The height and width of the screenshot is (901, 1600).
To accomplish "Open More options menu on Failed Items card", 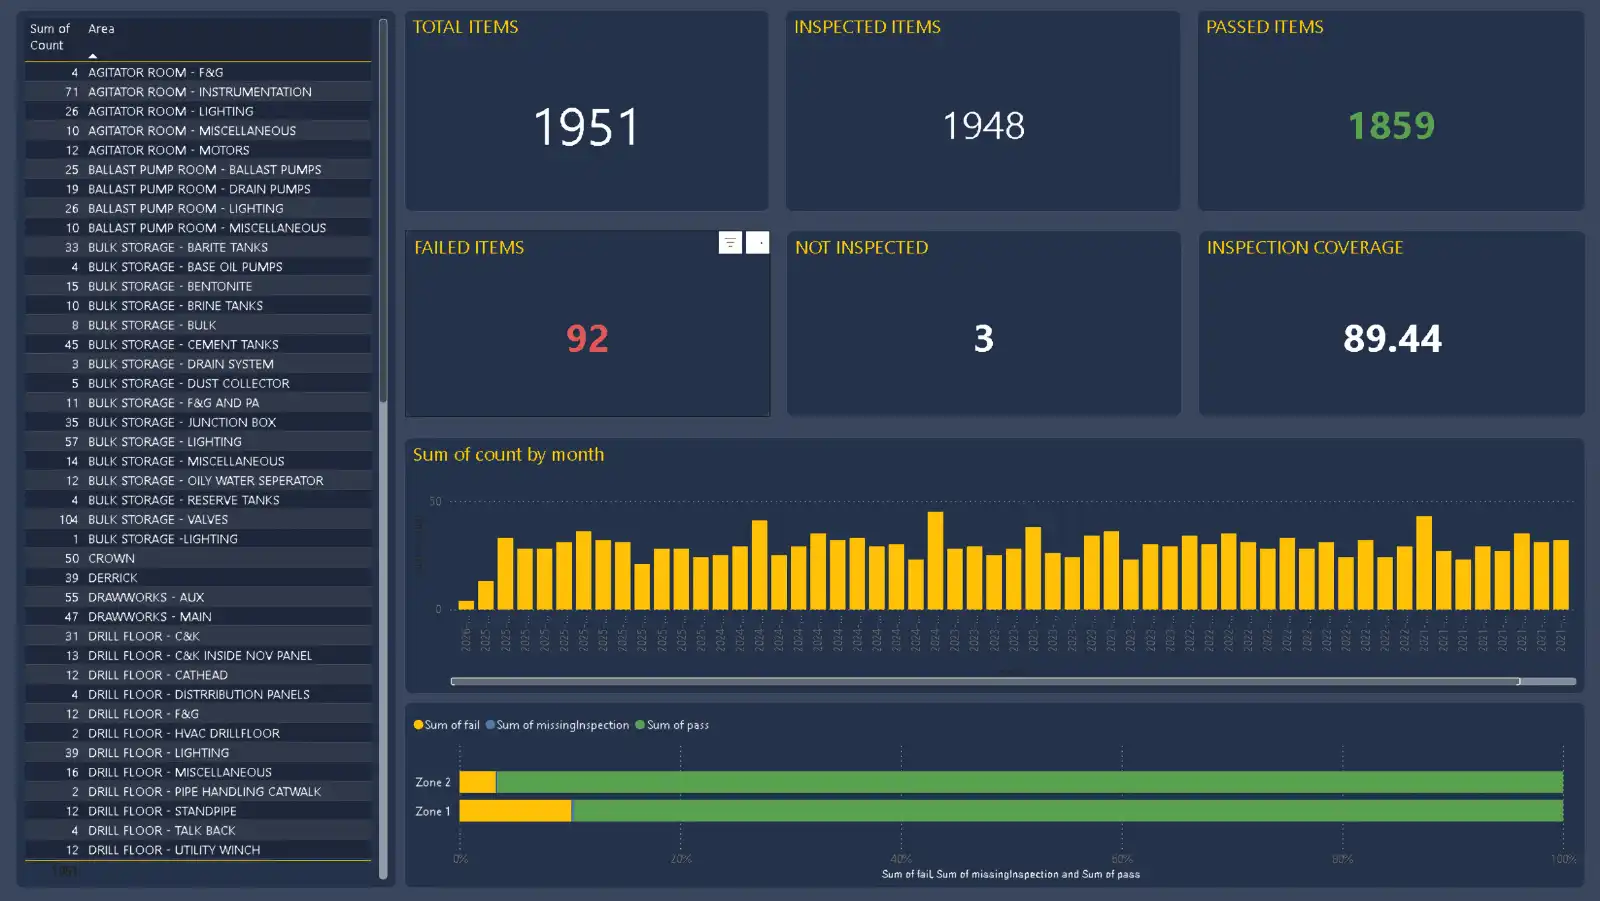I will point(757,240).
